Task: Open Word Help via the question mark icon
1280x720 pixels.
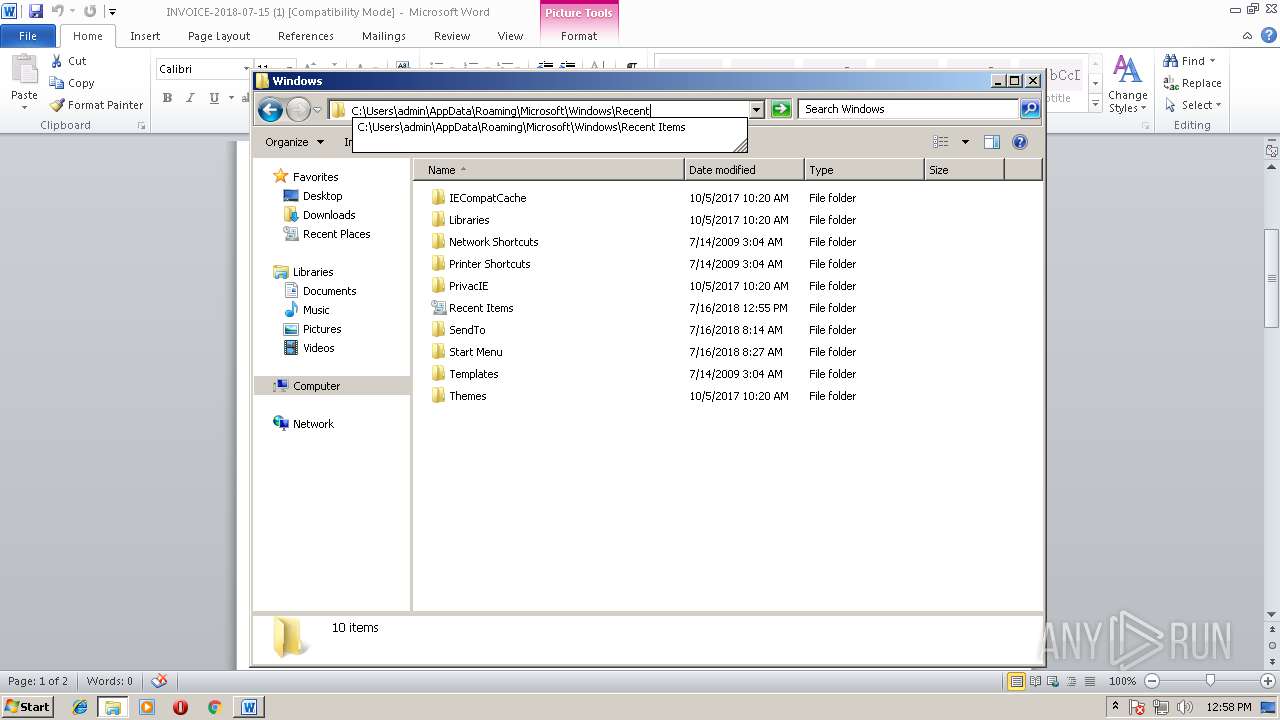Action: tap(1269, 36)
